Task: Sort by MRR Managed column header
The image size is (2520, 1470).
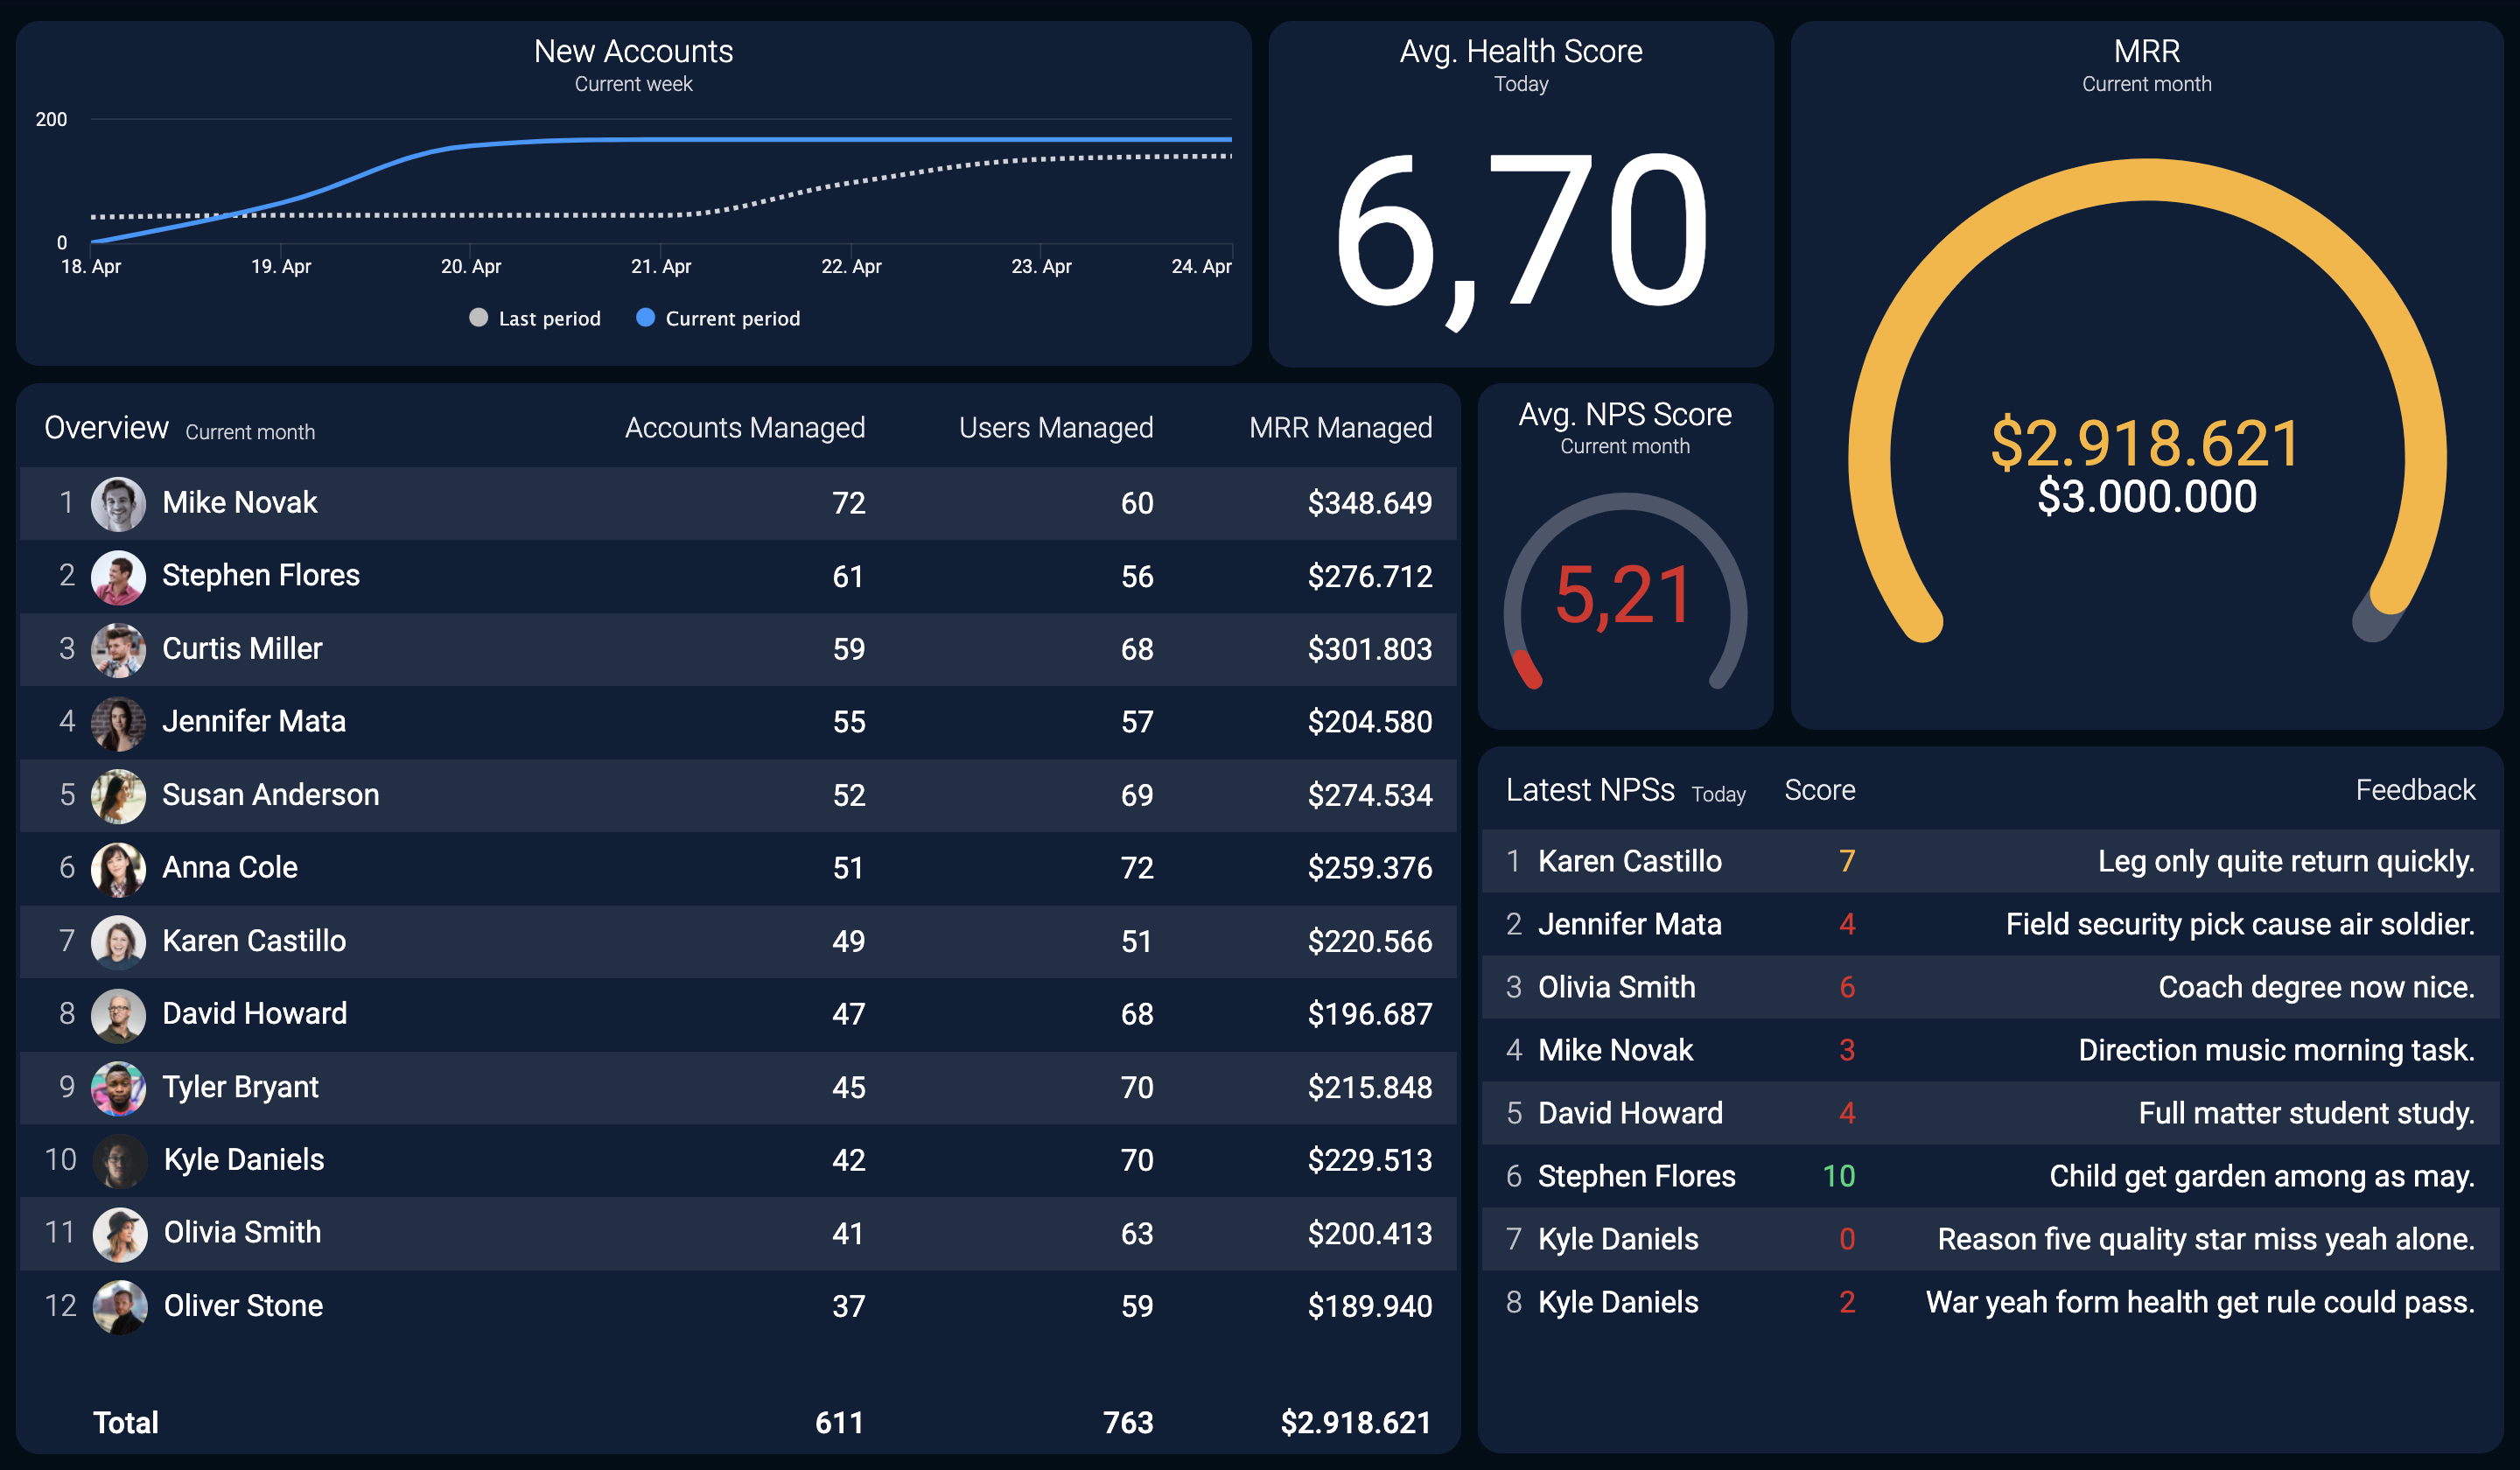Action: point(1340,428)
